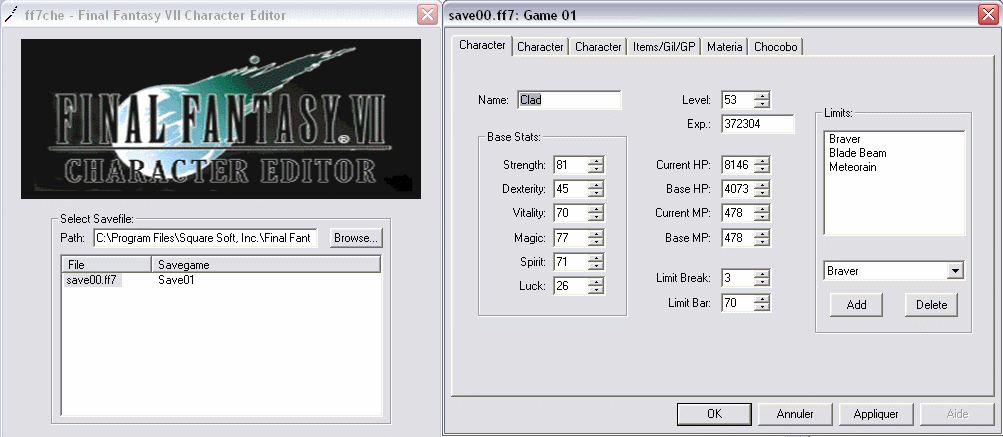Raise Strength using the up arrow
This screenshot has height=437, width=1003.
[x=596, y=161]
